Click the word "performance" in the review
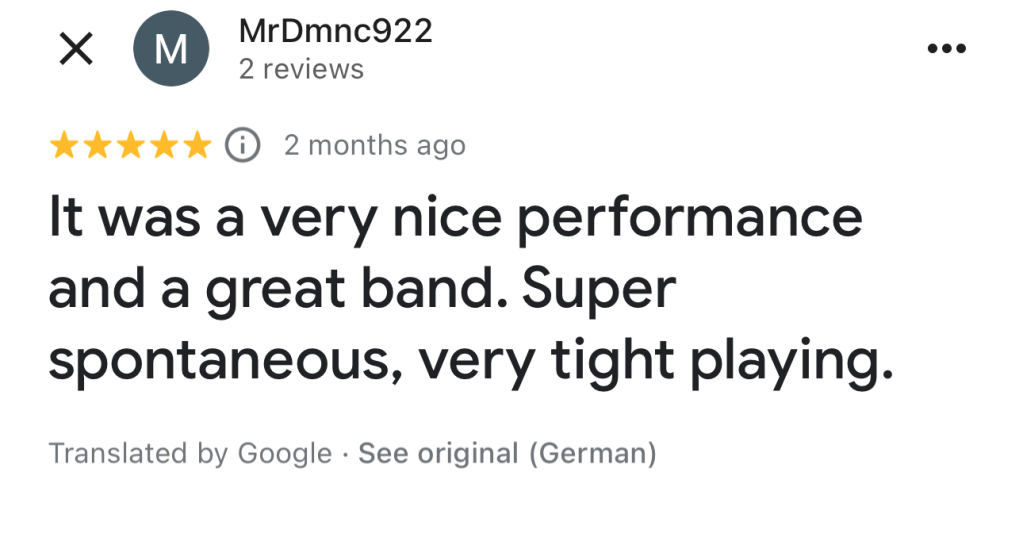Viewport: 1023px width, 541px height. pos(689,219)
